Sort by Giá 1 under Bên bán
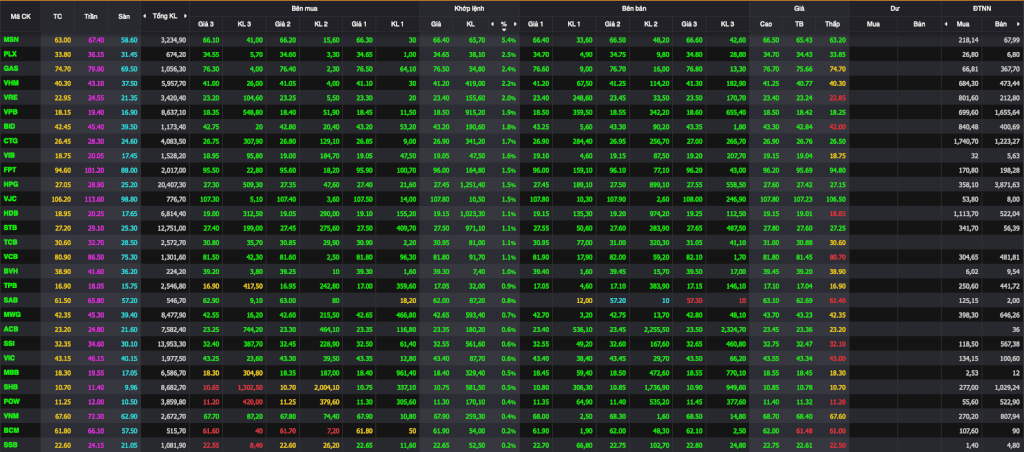This screenshot has width=1024, height=452. tap(536, 24)
